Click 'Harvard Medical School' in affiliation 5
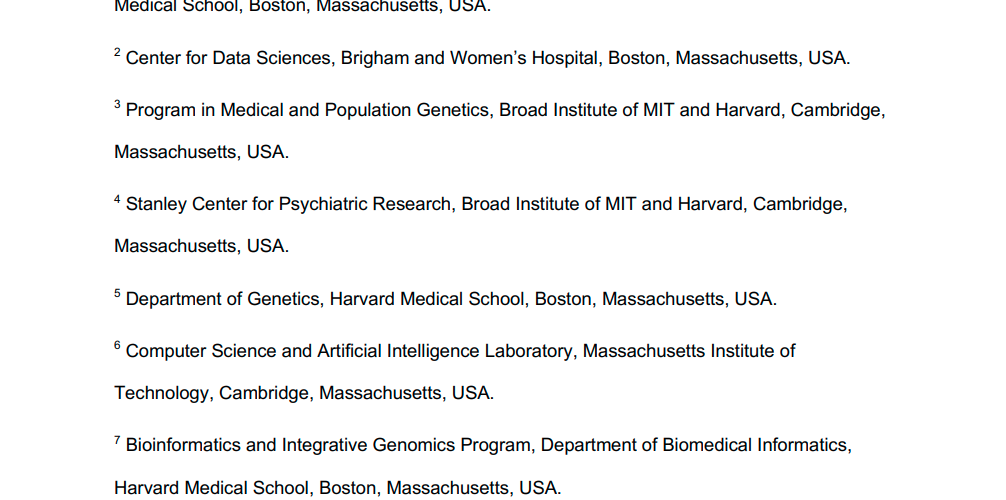Image resolution: width=1006 pixels, height=500 pixels. (x=427, y=300)
